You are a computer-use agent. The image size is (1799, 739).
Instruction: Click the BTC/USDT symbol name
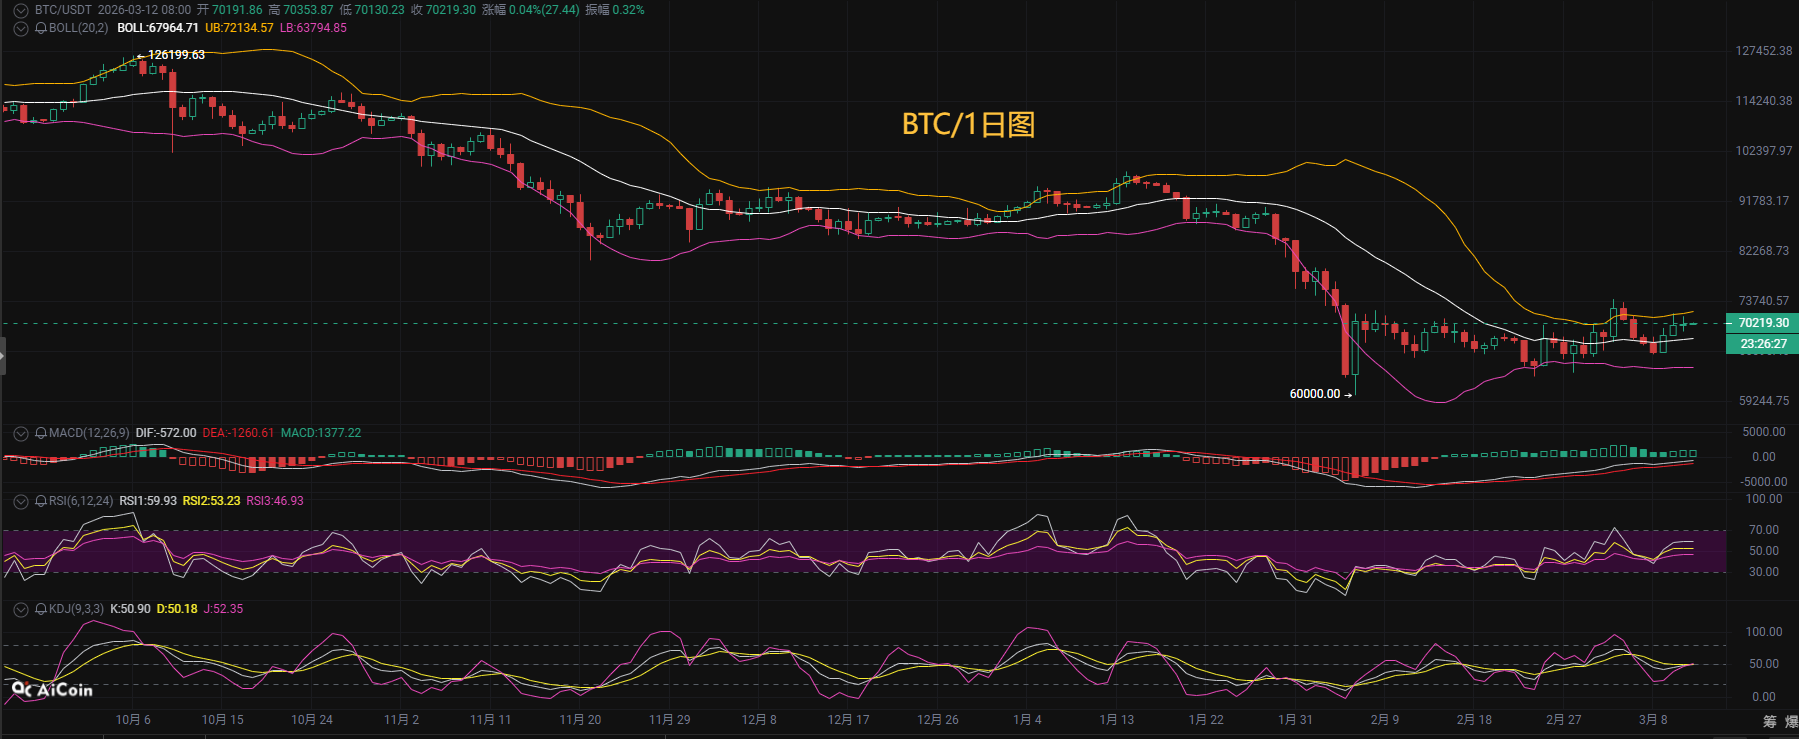pos(63,10)
